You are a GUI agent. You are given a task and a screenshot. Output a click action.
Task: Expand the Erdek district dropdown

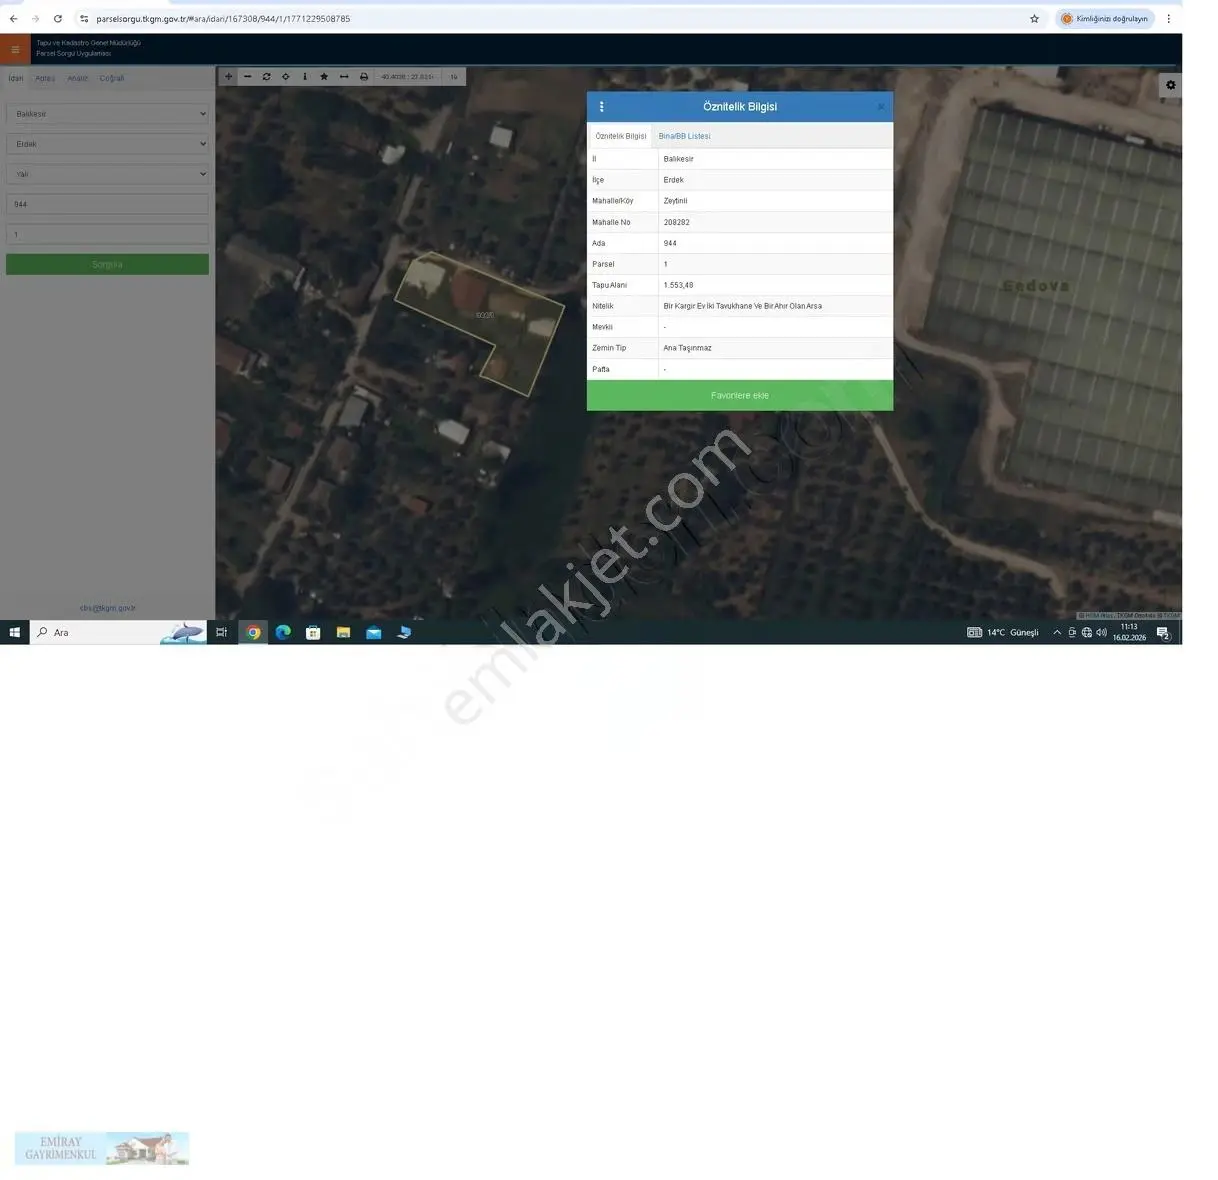(x=108, y=144)
